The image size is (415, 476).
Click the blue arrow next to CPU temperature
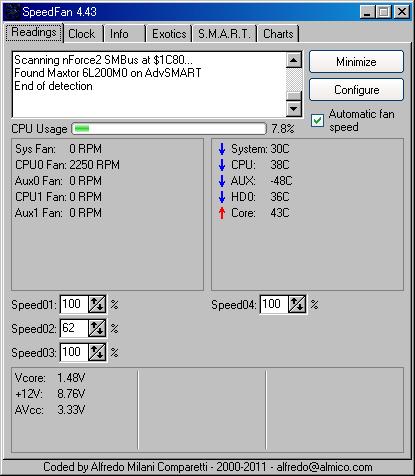[x=222, y=165]
